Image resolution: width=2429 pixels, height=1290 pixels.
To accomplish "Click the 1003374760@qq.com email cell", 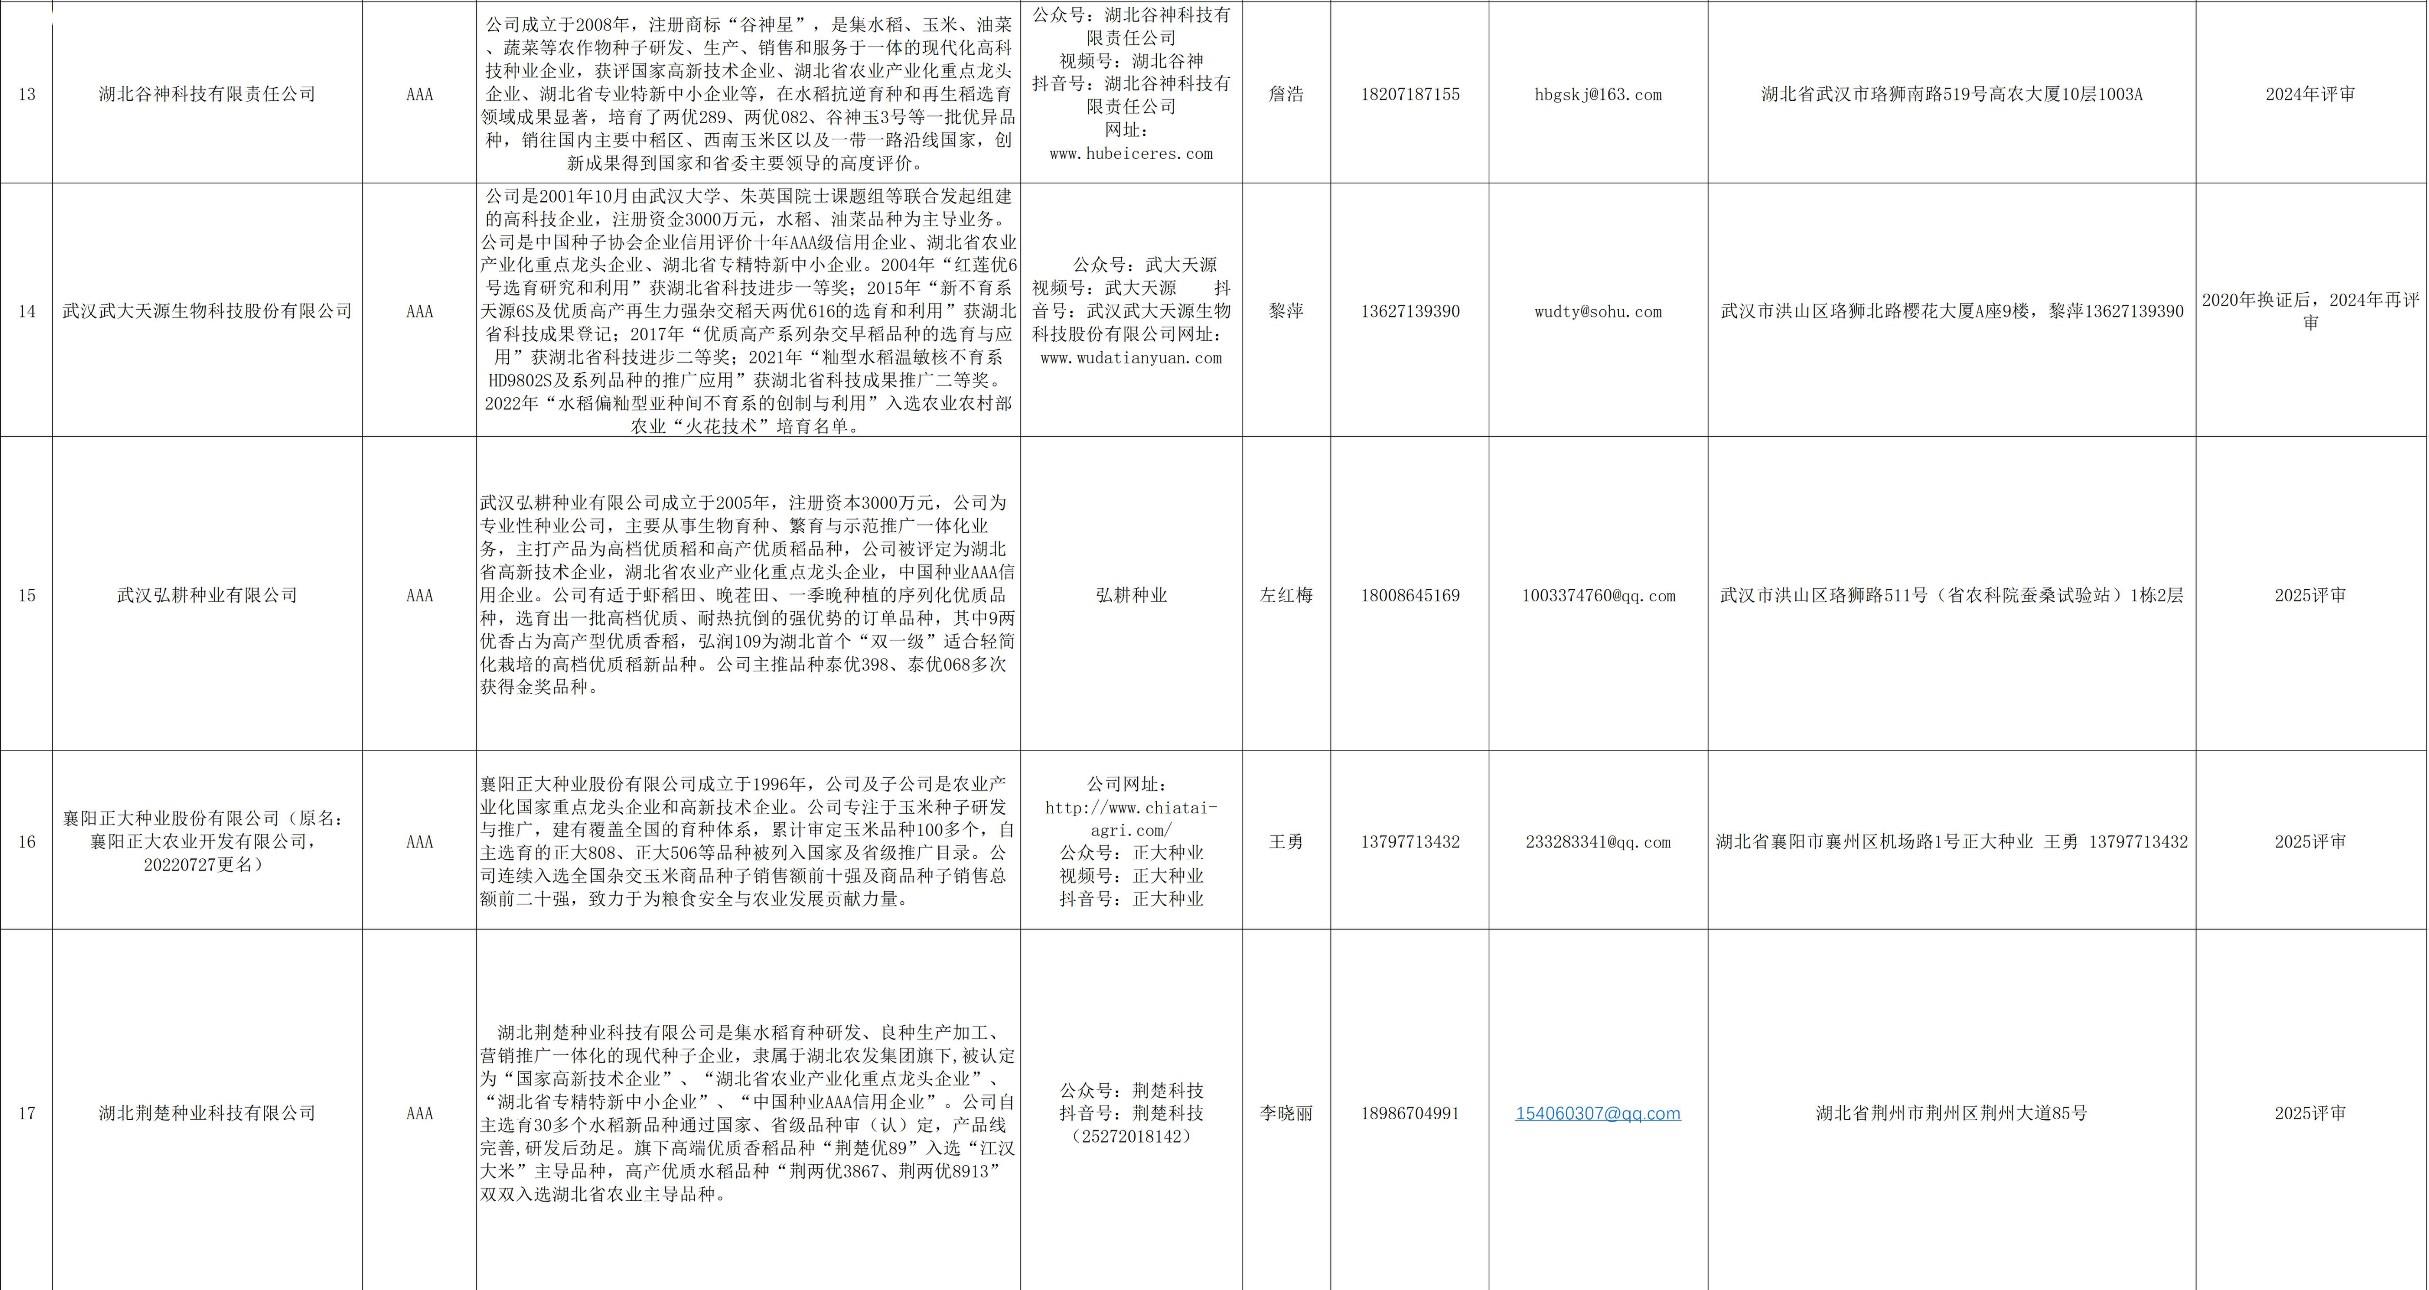I will tap(1598, 595).
